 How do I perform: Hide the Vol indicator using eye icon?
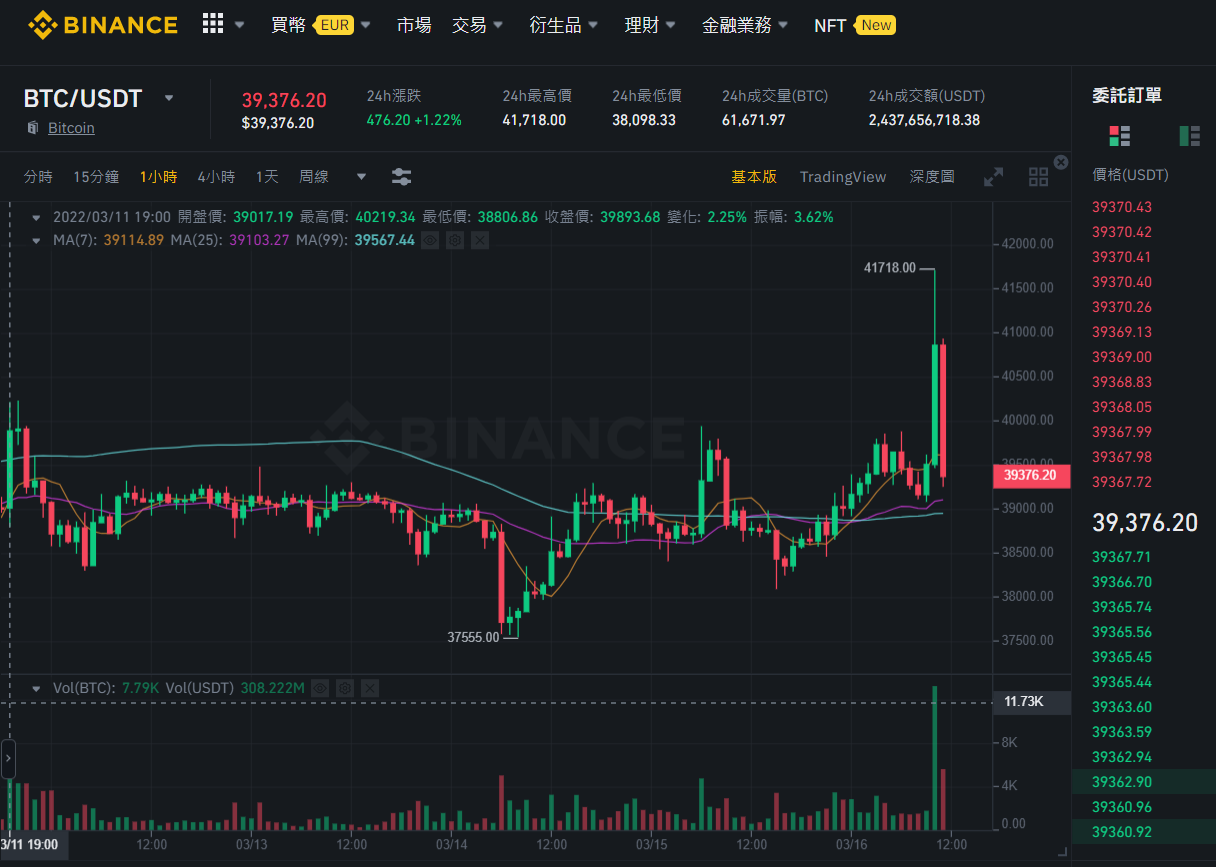pos(320,688)
